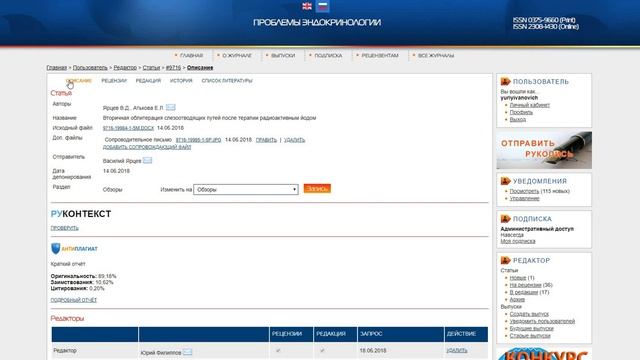Select the Описание tab
Screen dimensions: 640x360
79,81
